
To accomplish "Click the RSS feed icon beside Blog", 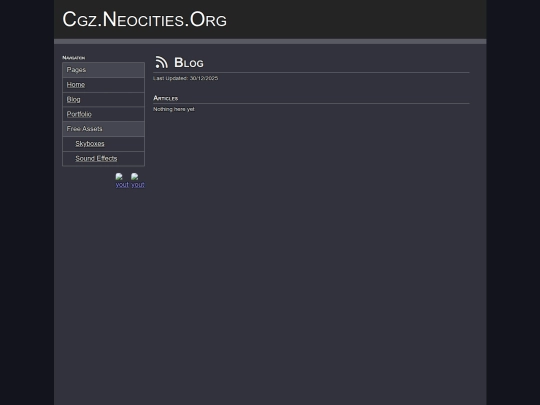I will tap(161, 62).
